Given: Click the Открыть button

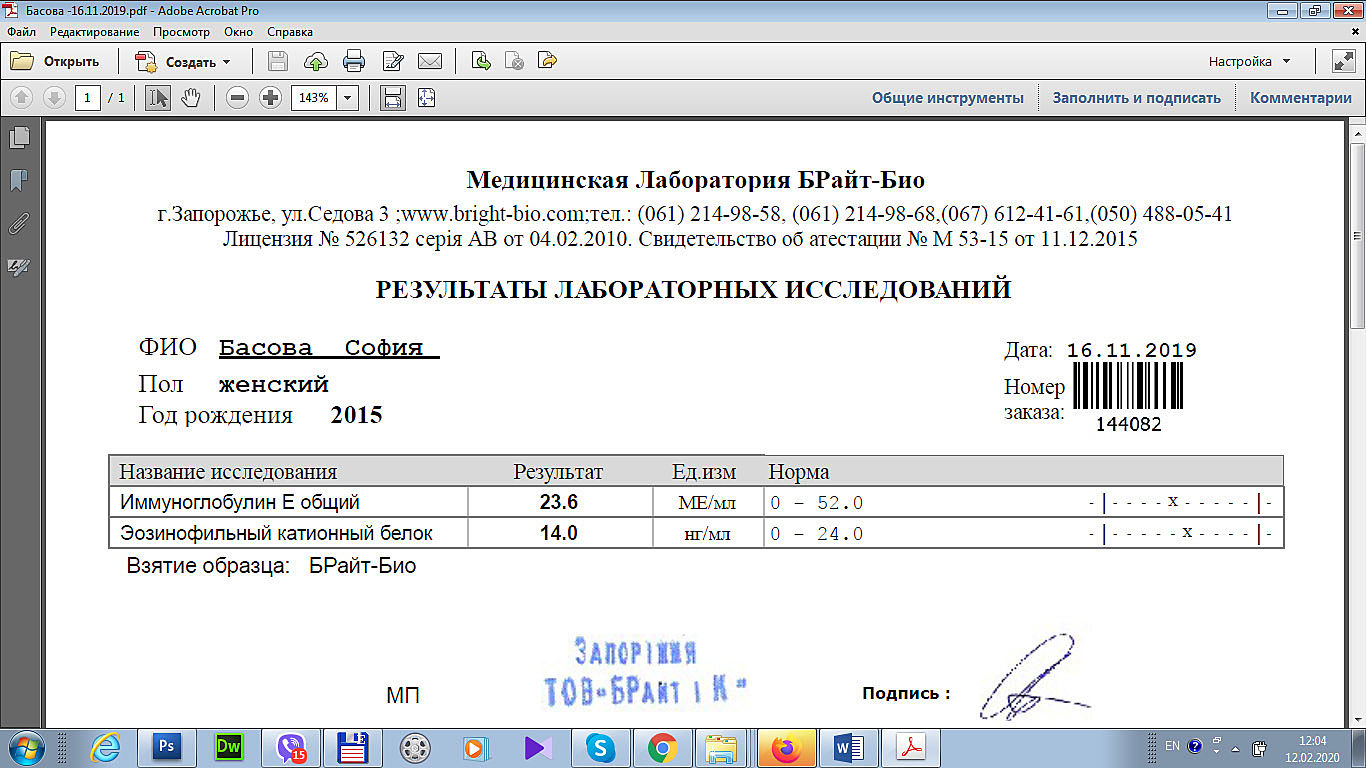Looking at the screenshot, I should pyautogui.click(x=56, y=62).
